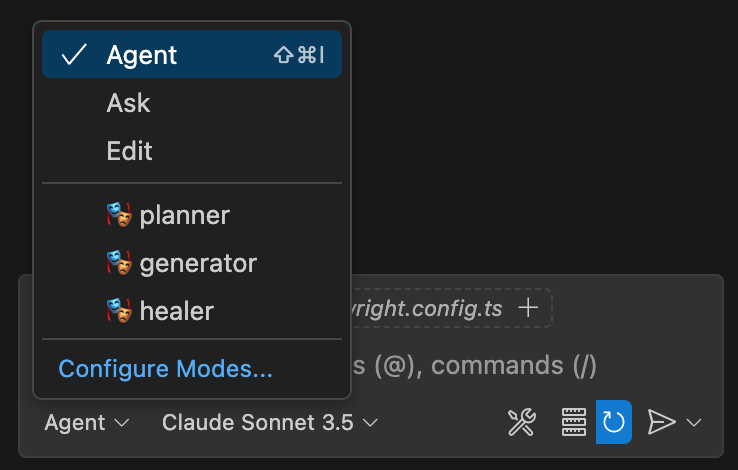Click the Configure Modes... link
Screen dimensions: 738x470
165,369
